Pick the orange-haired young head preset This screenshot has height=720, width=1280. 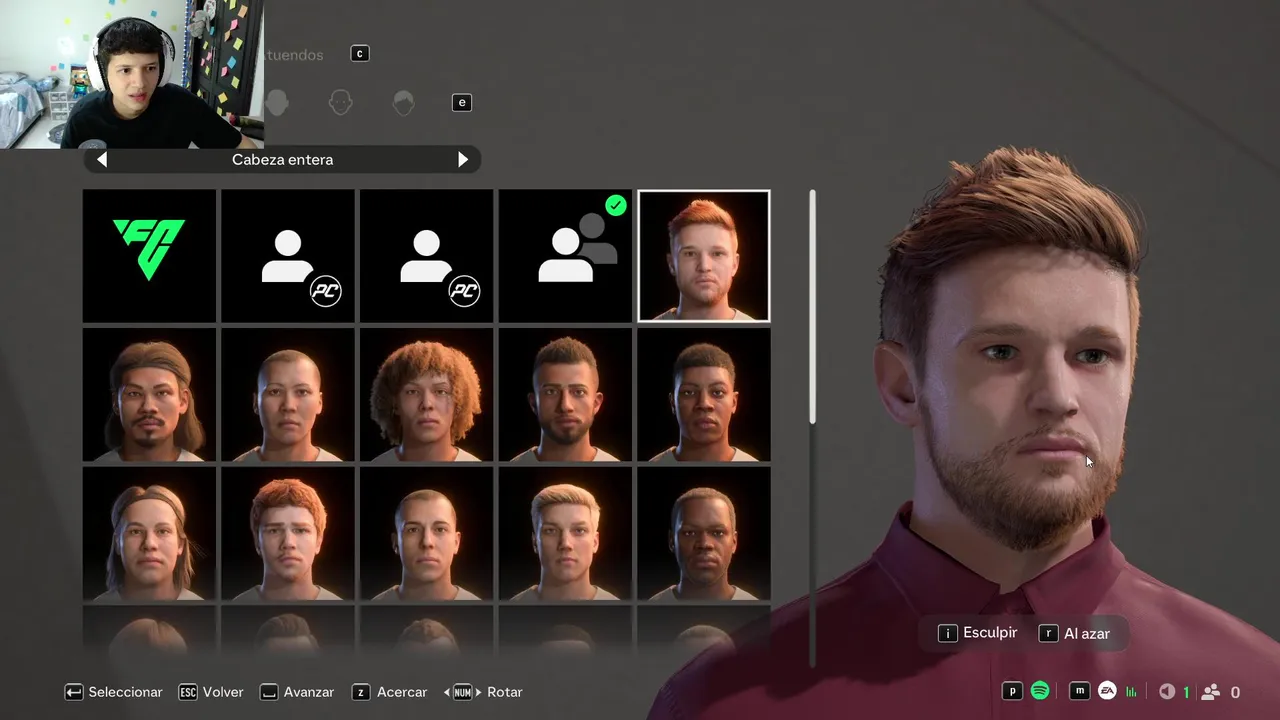288,534
